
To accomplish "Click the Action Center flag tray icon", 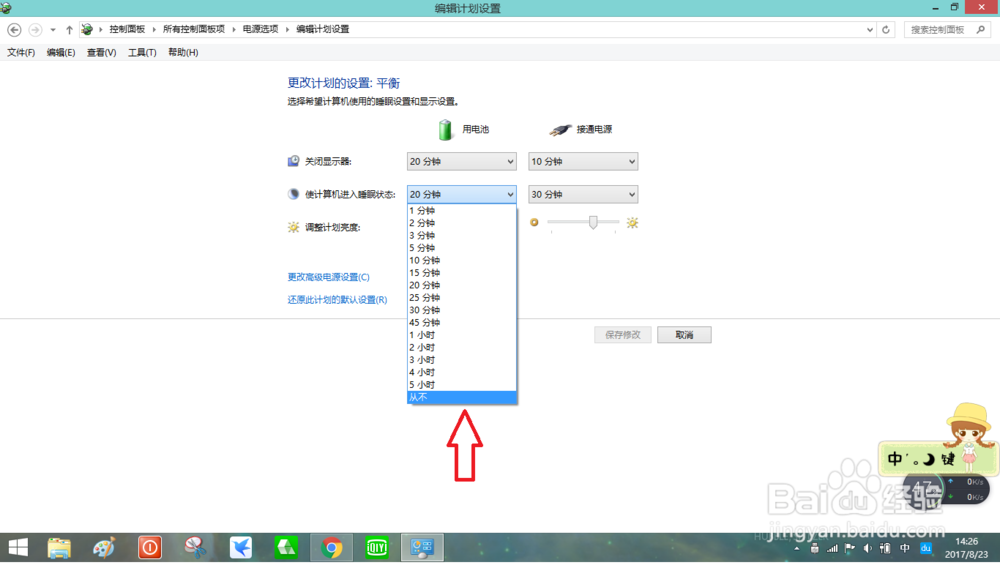I will 849,548.
